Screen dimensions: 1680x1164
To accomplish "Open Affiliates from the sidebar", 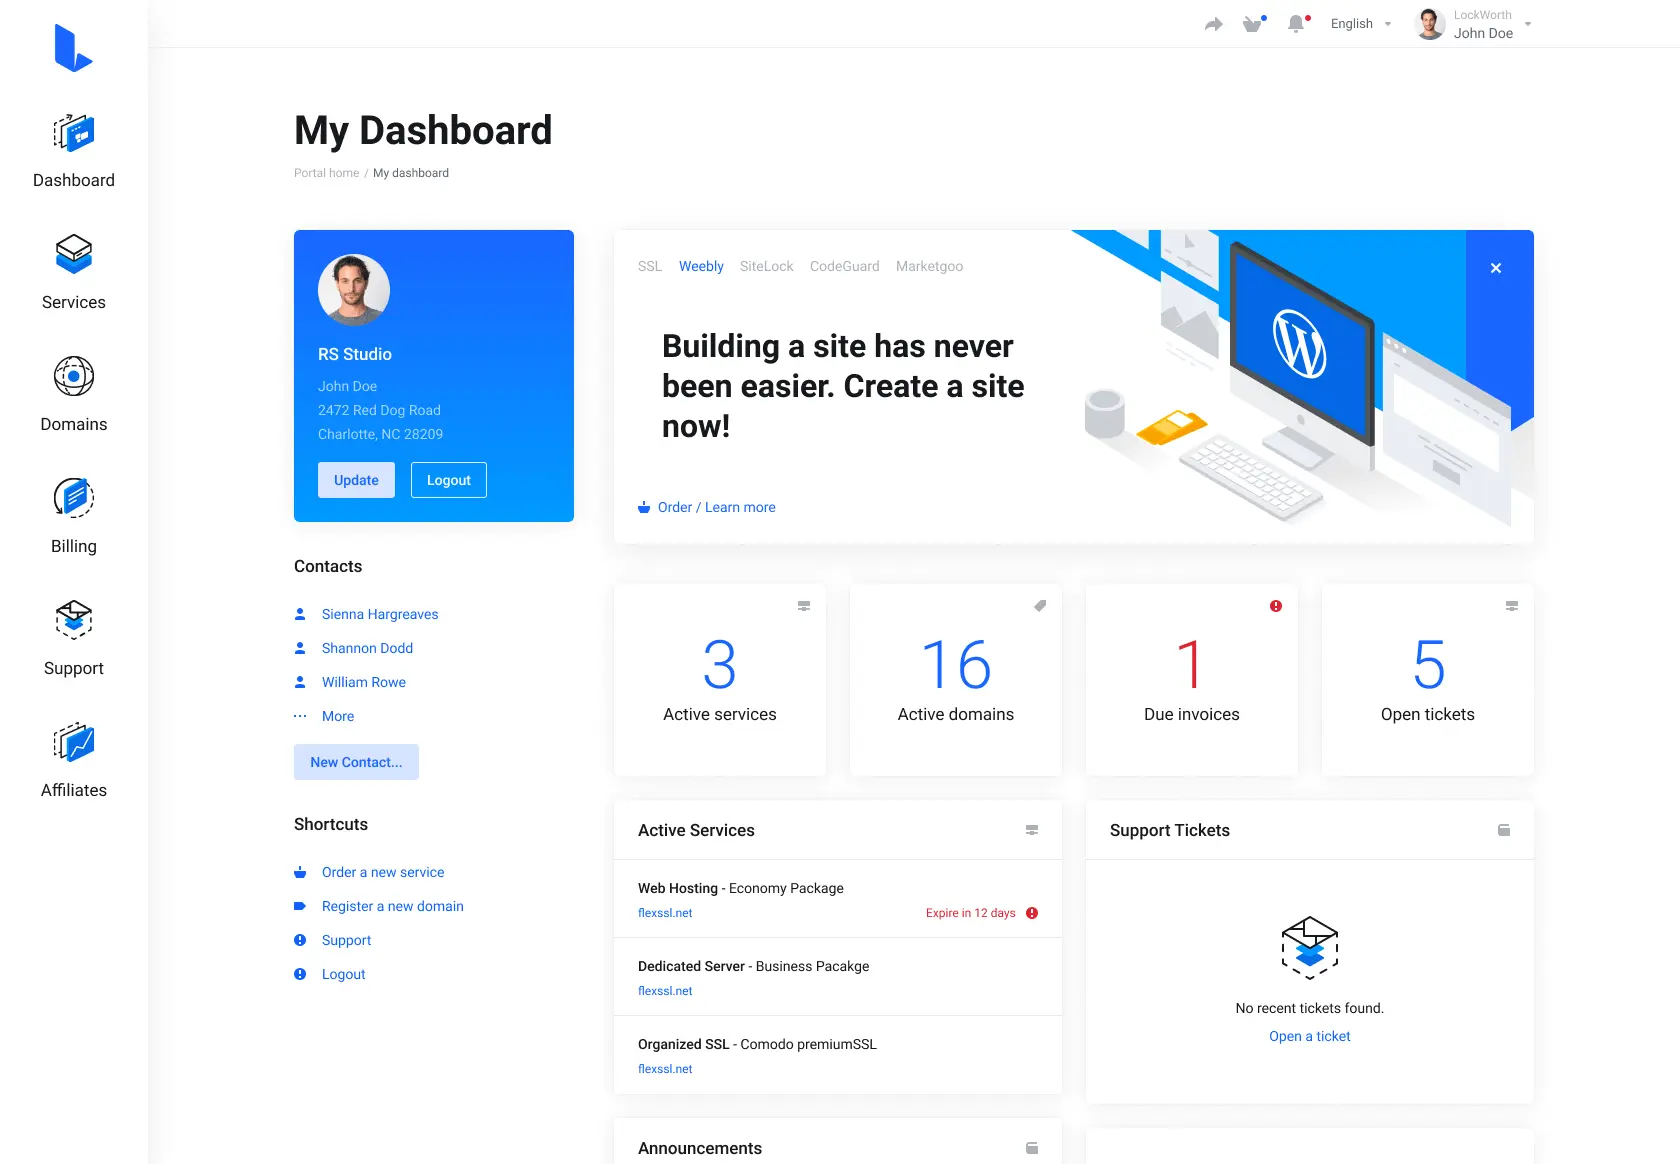I will click(x=73, y=742).
